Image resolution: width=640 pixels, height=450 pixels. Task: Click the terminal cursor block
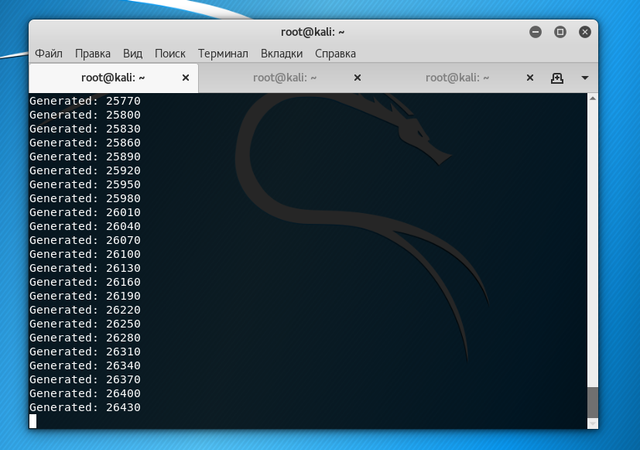pos(33,421)
